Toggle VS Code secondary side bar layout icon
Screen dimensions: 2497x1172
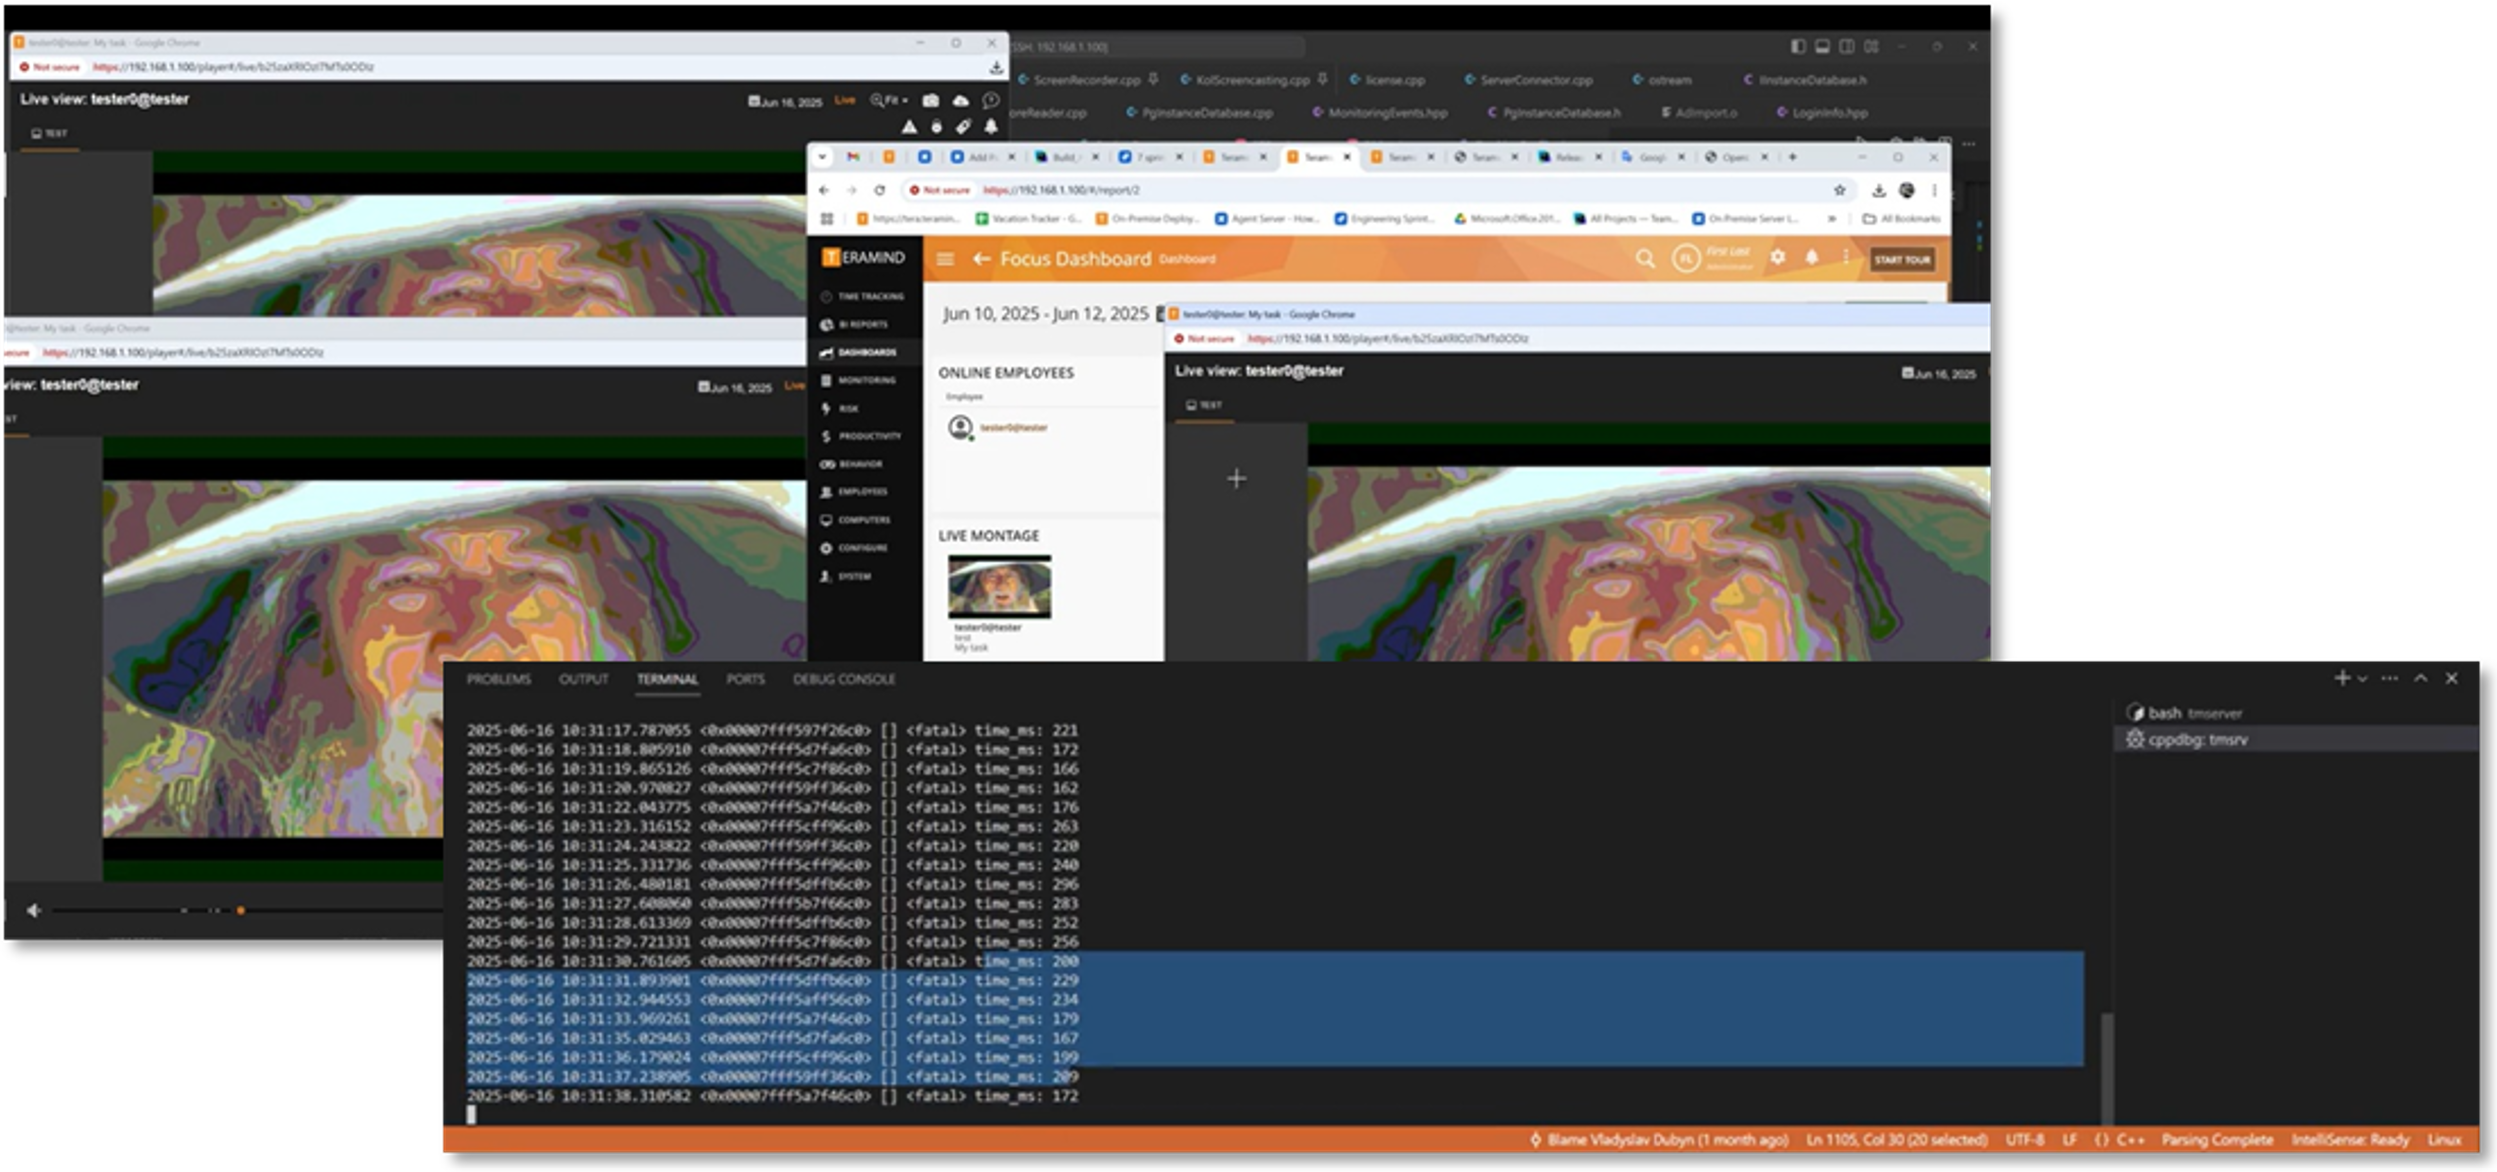tap(1846, 46)
